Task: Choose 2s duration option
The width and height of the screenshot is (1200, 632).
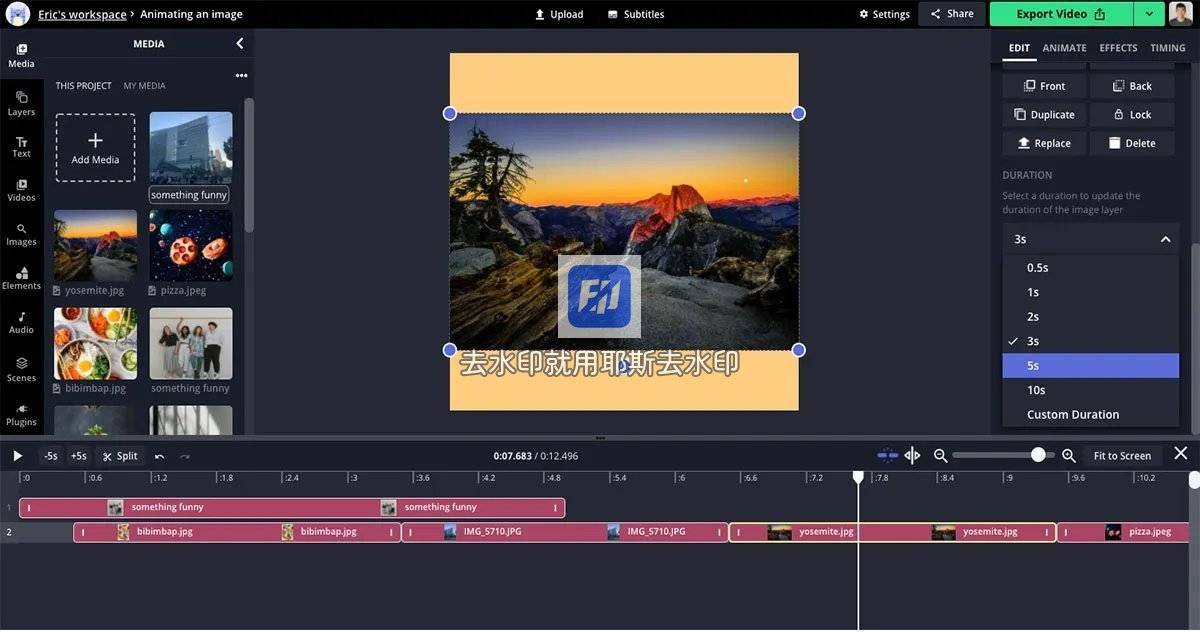Action: pyautogui.click(x=1091, y=316)
